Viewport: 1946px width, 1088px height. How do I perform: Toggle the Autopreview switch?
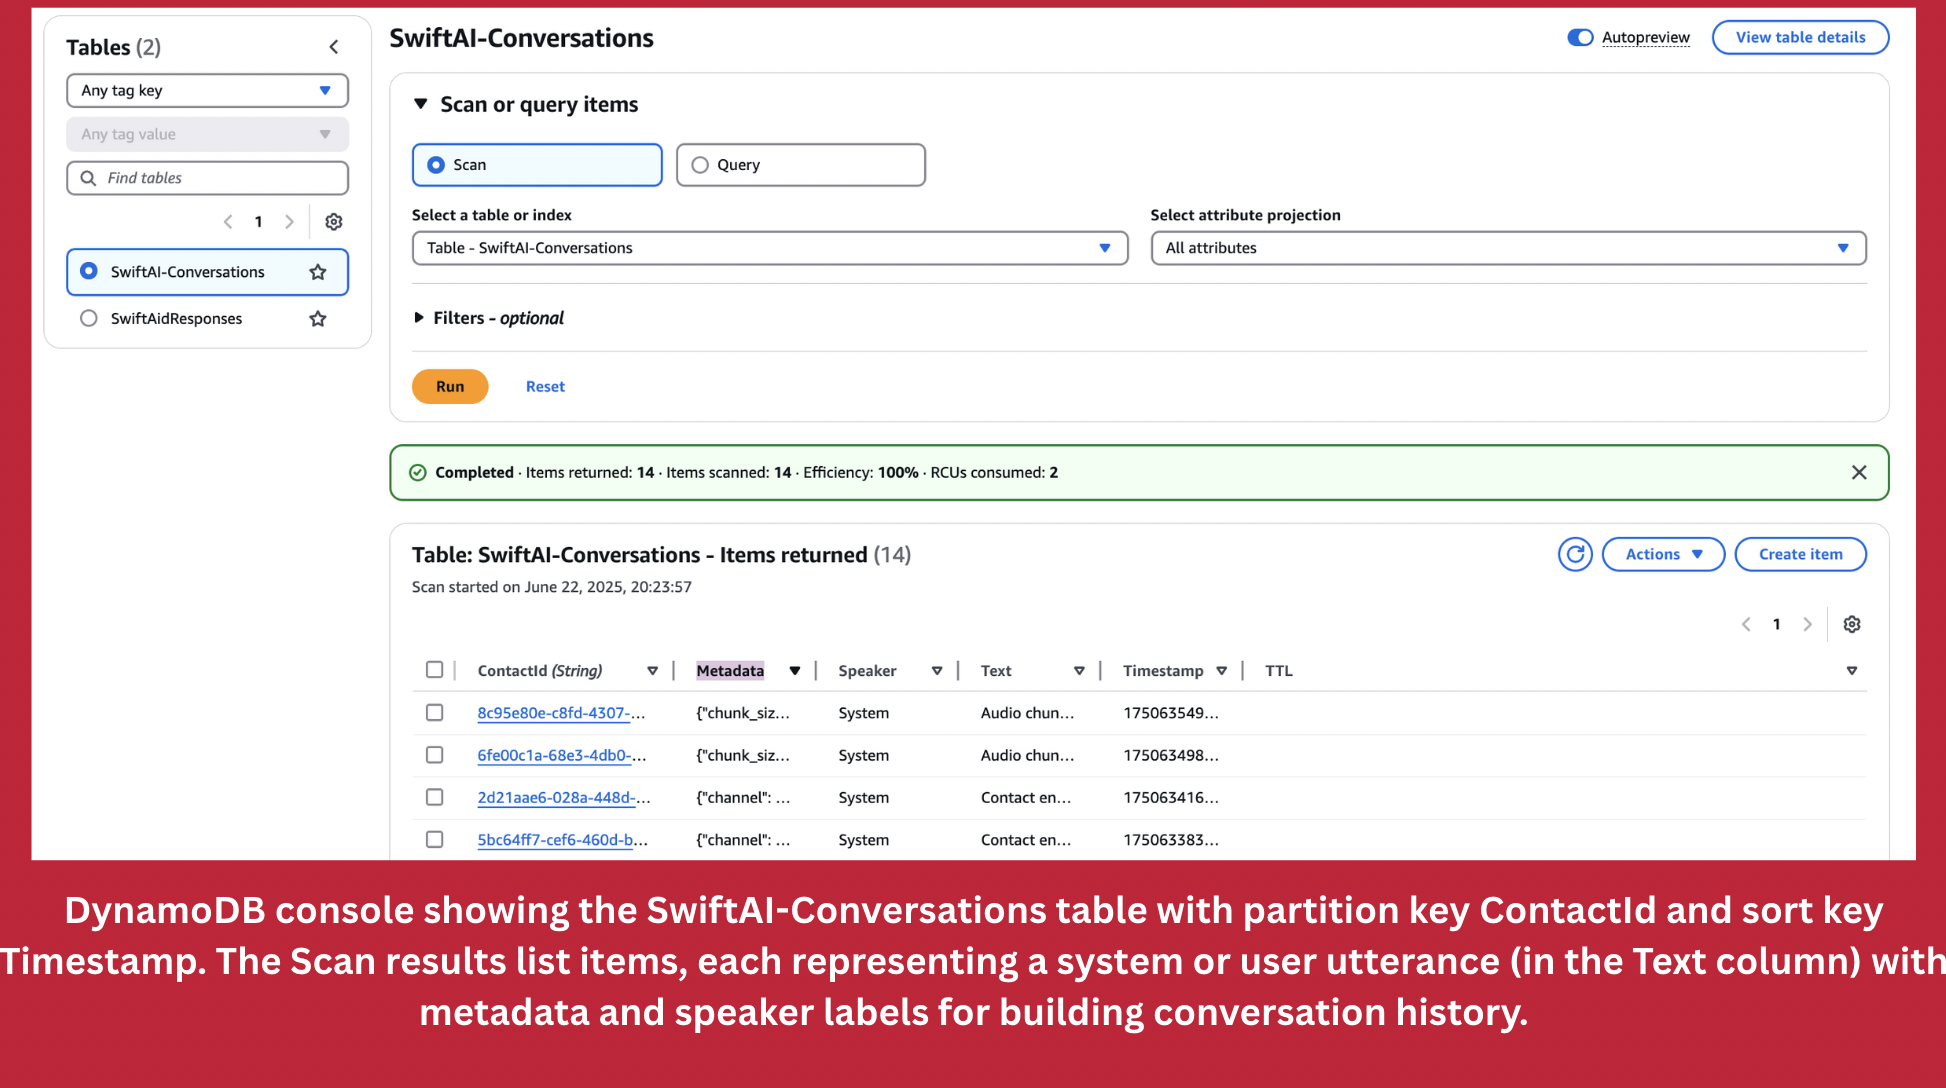tap(1580, 37)
